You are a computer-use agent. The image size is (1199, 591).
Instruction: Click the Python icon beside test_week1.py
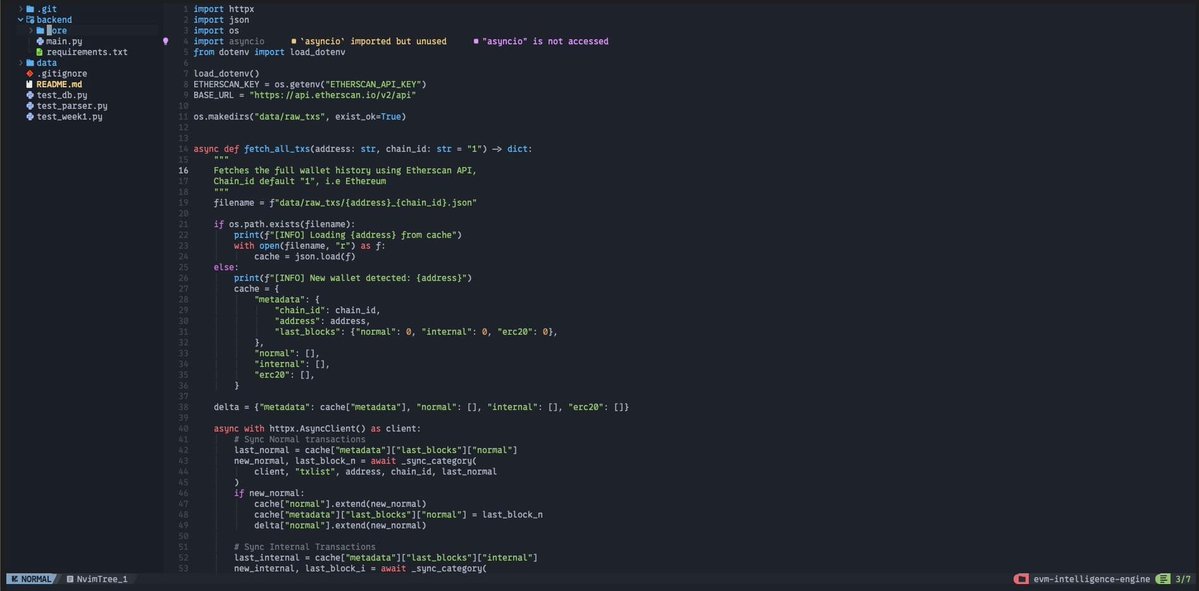coord(31,116)
